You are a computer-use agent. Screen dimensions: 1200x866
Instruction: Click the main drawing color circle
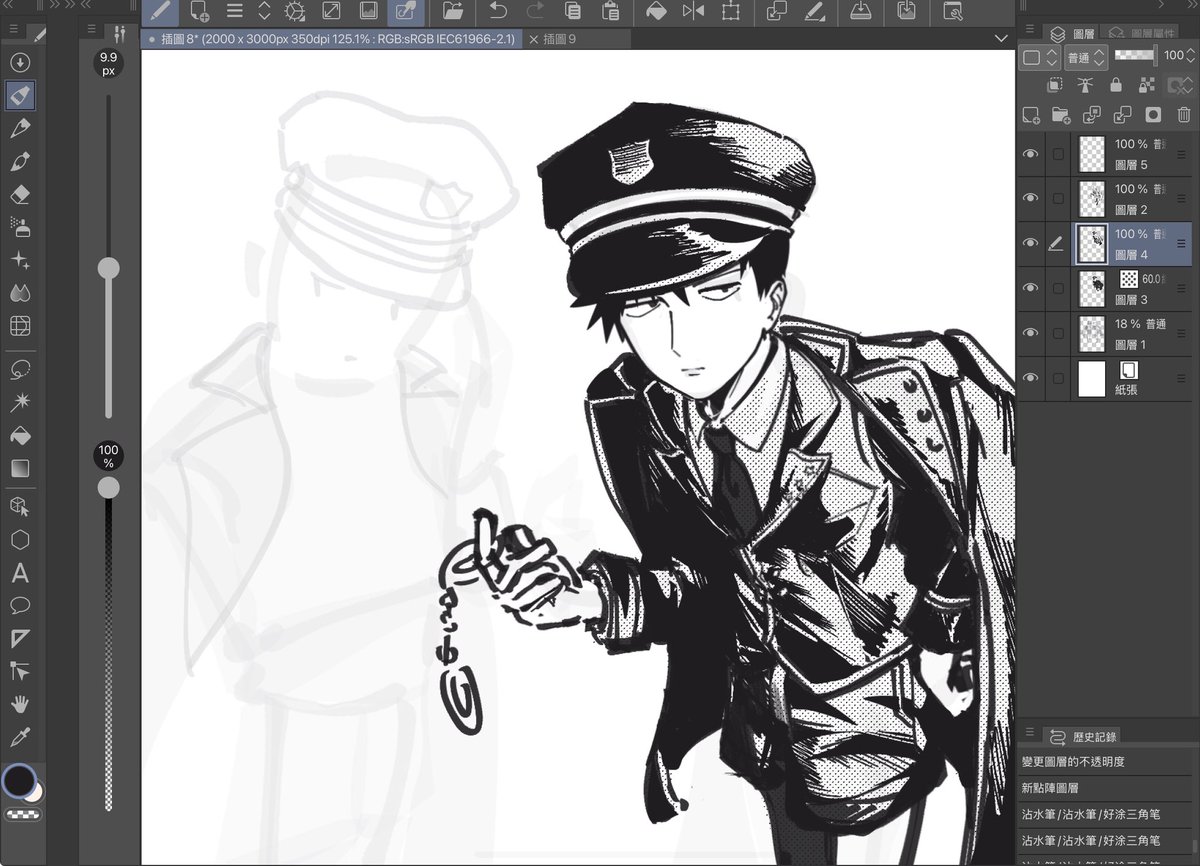tap(18, 780)
